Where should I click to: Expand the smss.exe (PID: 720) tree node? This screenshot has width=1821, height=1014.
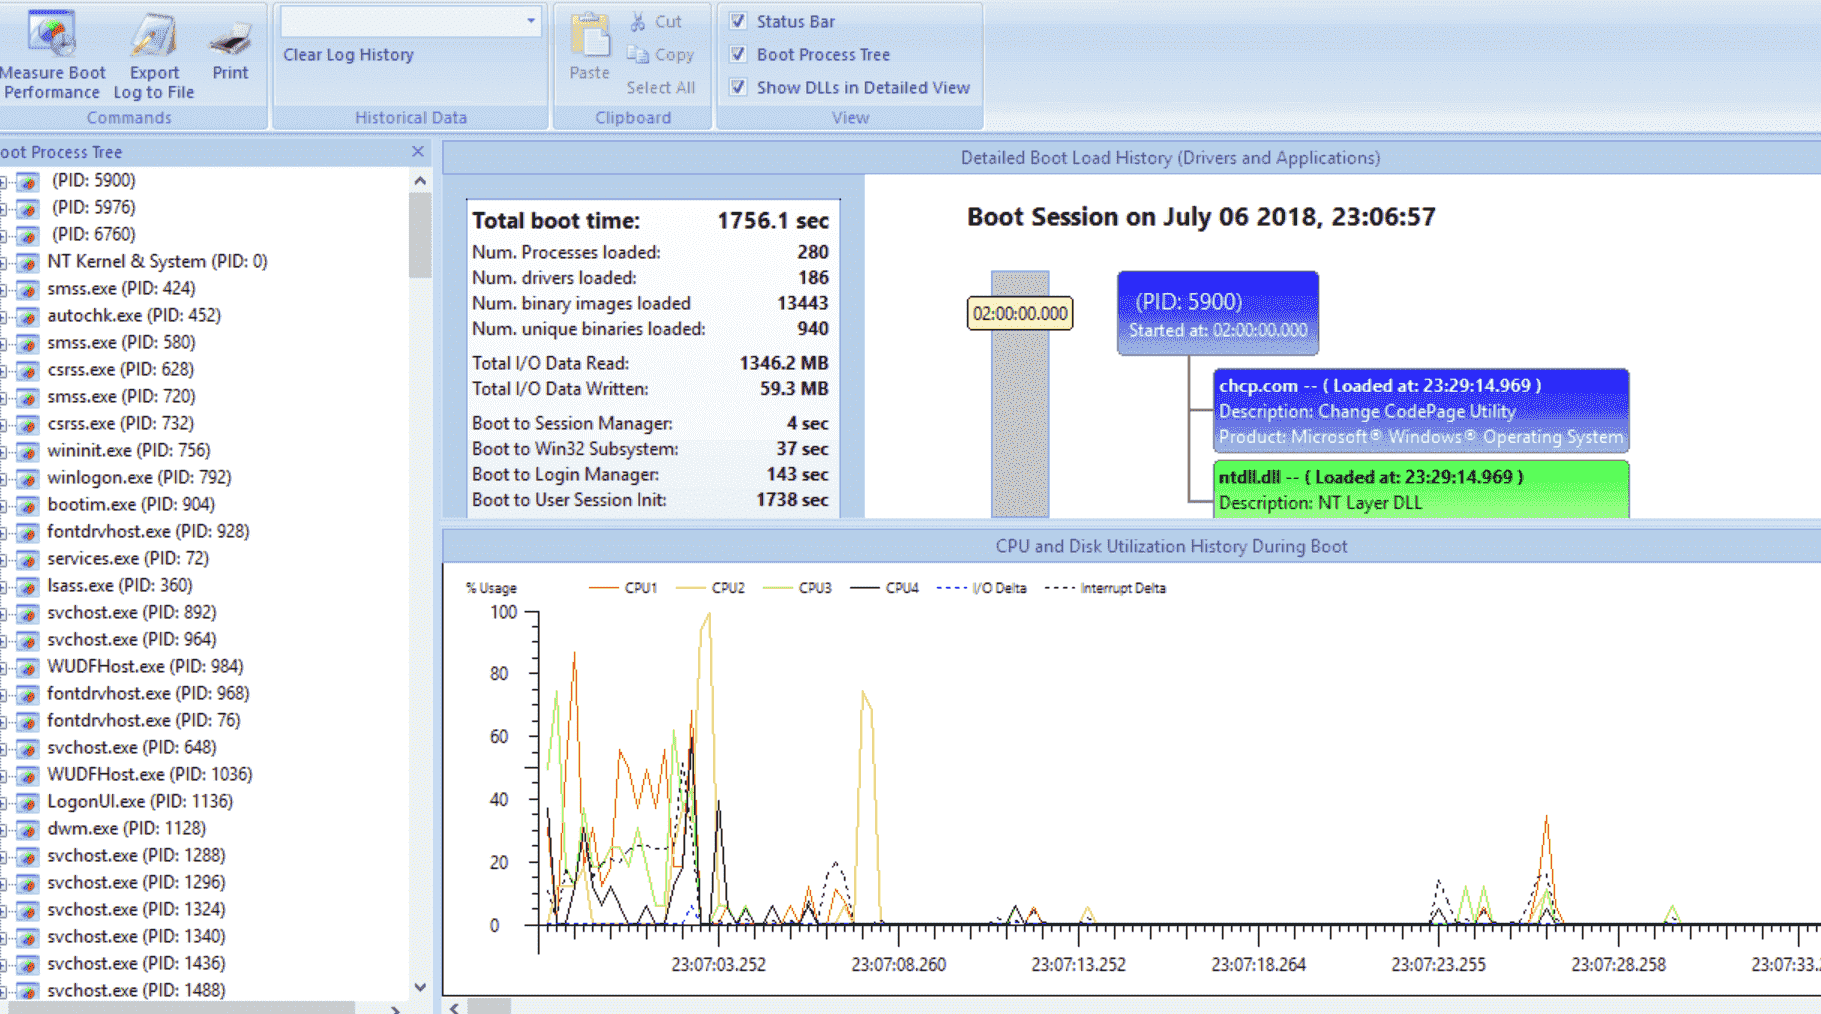[4, 397]
